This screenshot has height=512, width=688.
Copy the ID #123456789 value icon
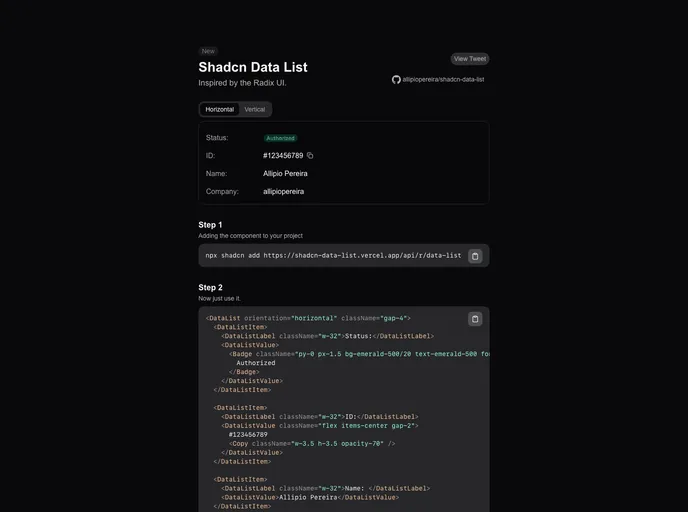[310, 155]
